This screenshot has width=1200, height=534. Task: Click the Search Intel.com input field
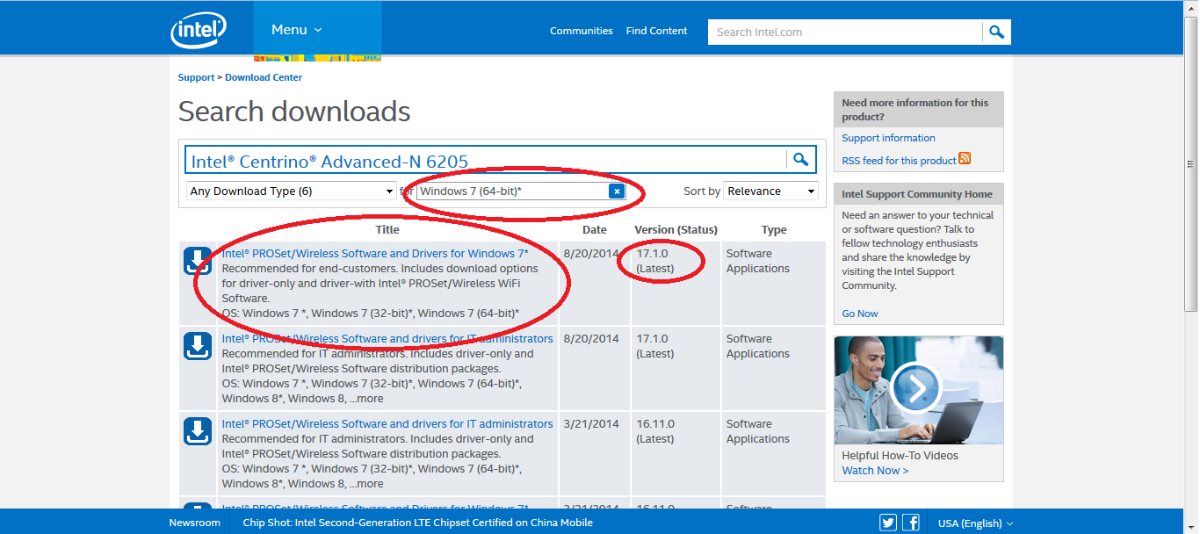click(x=846, y=32)
